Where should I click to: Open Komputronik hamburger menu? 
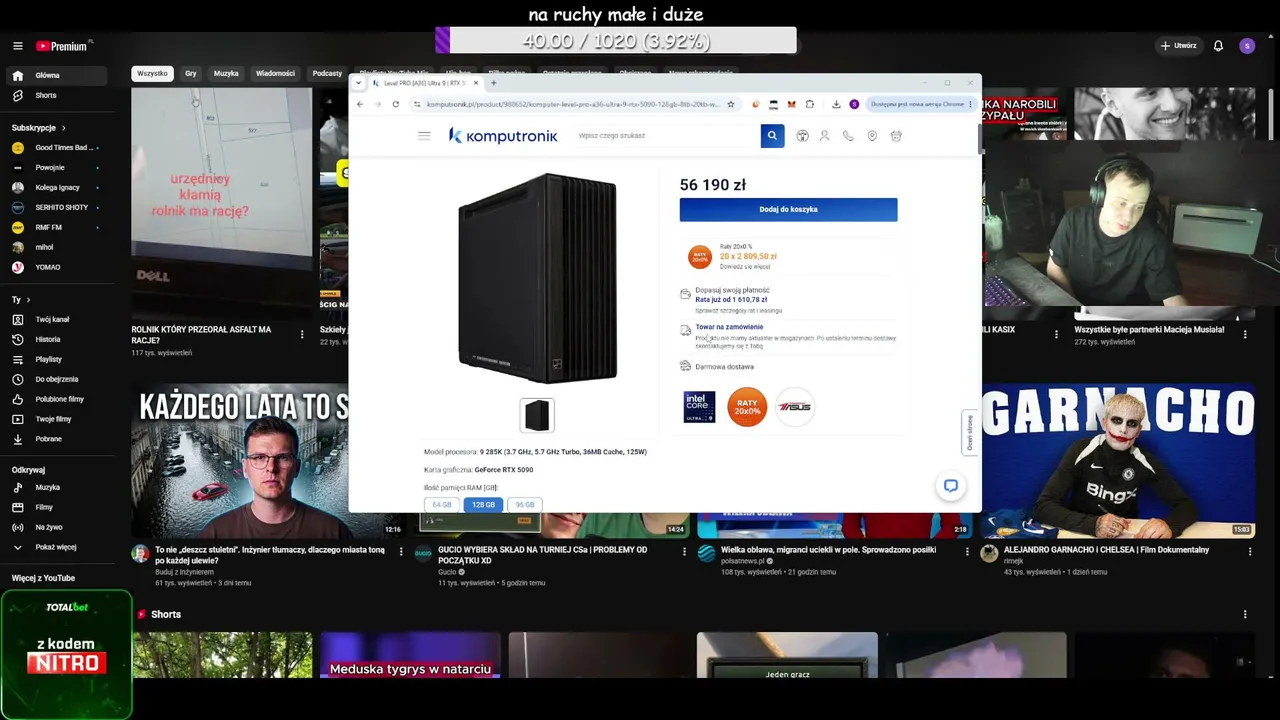pos(424,136)
